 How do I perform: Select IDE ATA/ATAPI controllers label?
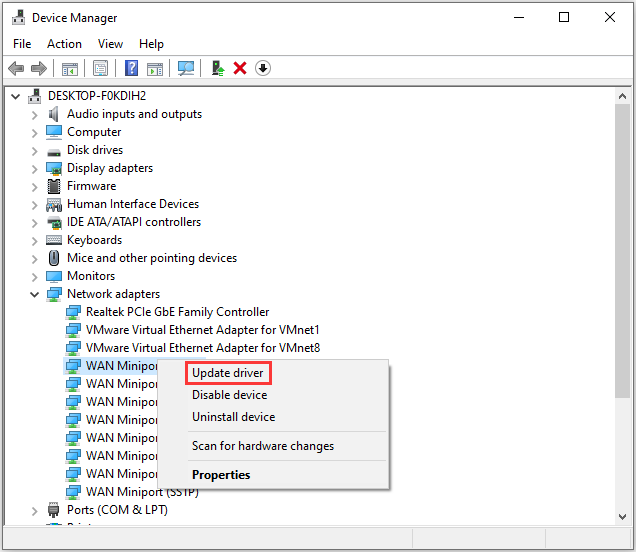click(x=134, y=222)
